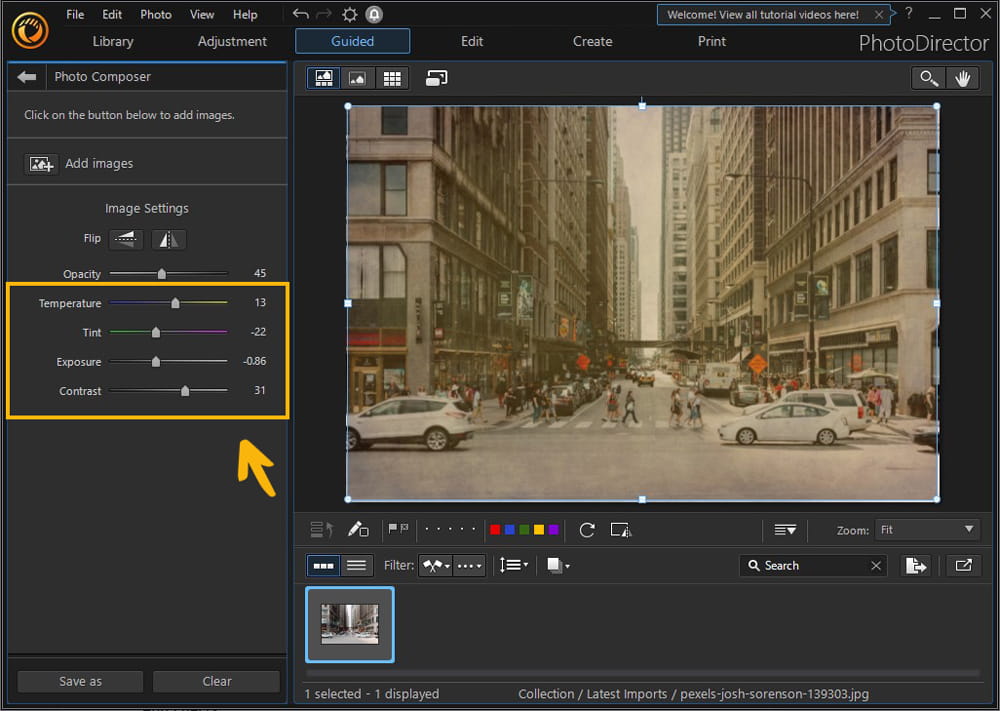Switch to grid-only view mode
Screen dimensions: 1000x711
click(x=392, y=78)
